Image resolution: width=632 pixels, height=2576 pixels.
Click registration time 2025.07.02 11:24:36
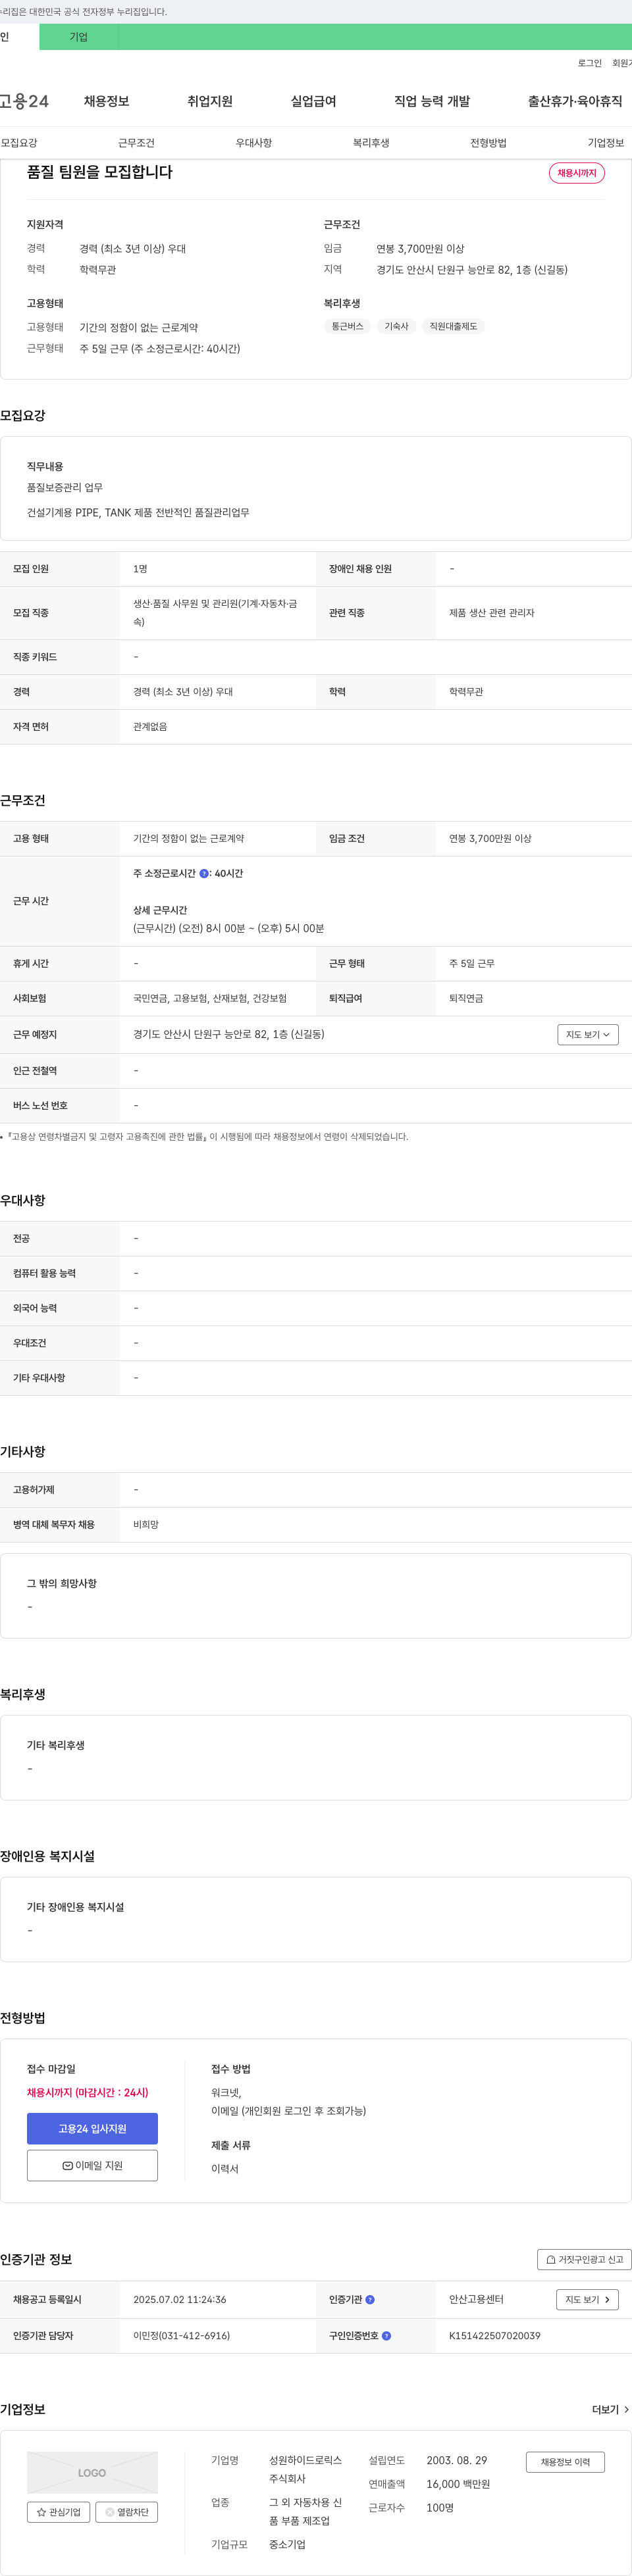click(179, 2299)
